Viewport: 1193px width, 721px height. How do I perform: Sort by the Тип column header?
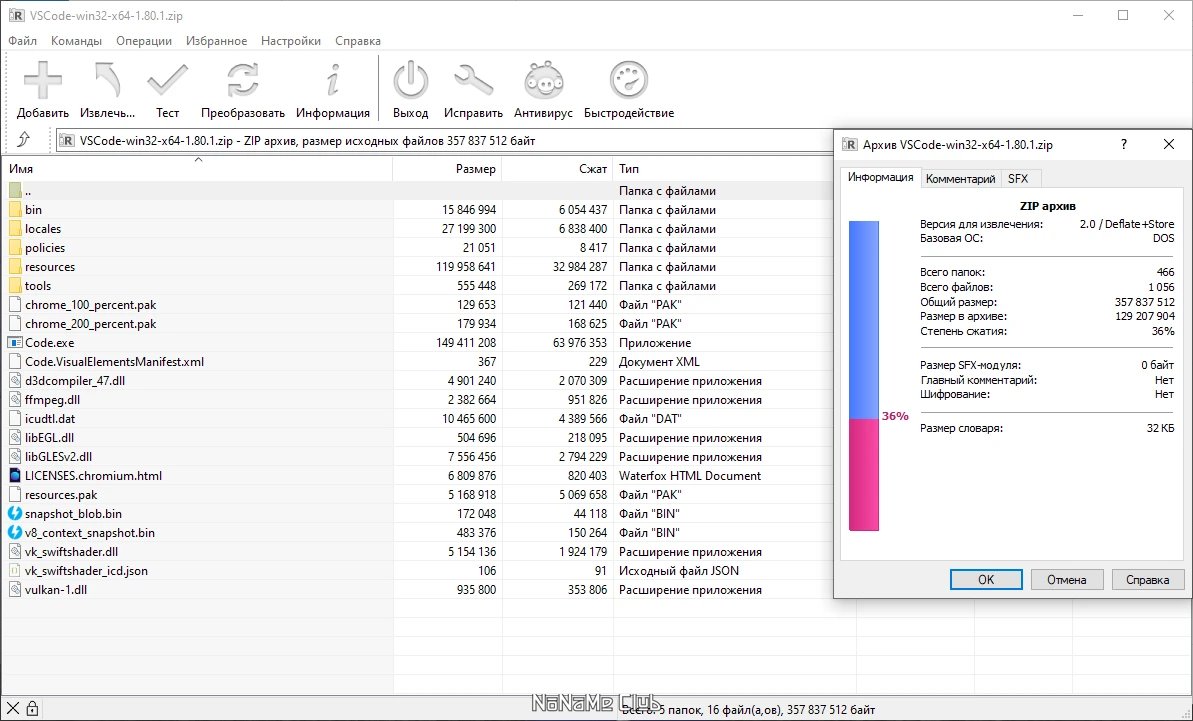[723, 169]
